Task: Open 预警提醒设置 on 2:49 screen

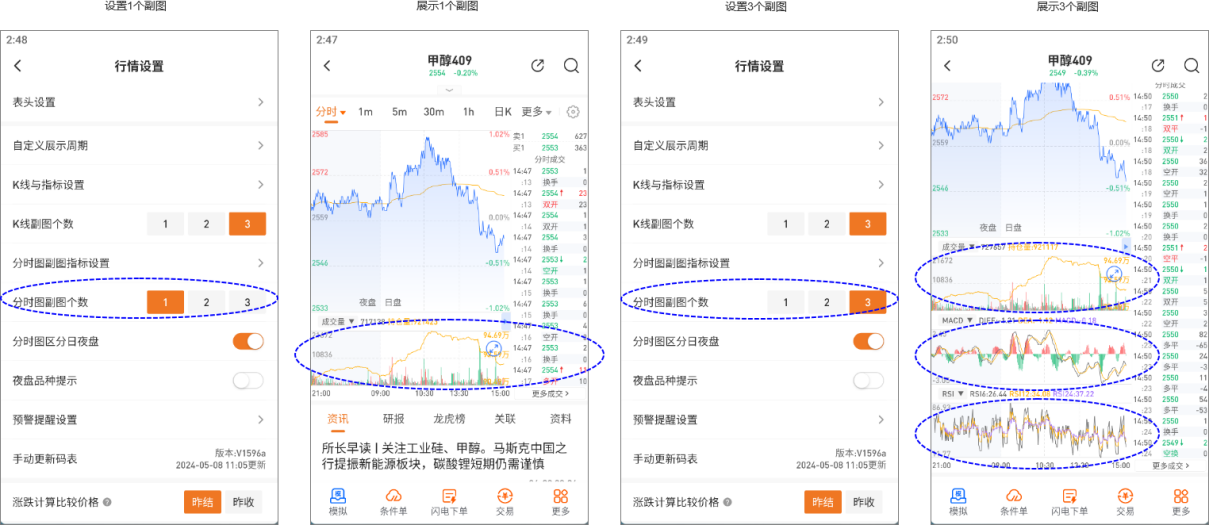Action: pos(759,420)
